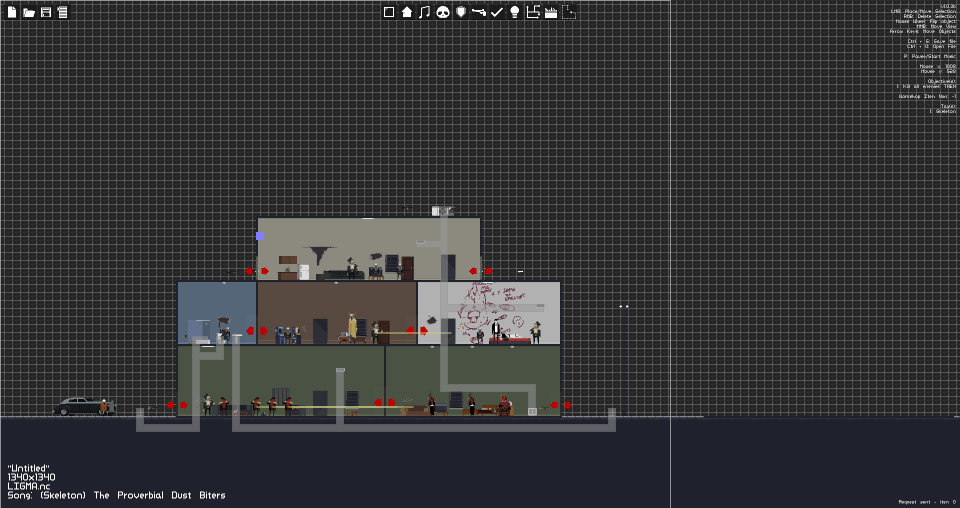The width and height of the screenshot is (960, 508).
Task: Select the light bulb lighting tool
Action: click(515, 12)
